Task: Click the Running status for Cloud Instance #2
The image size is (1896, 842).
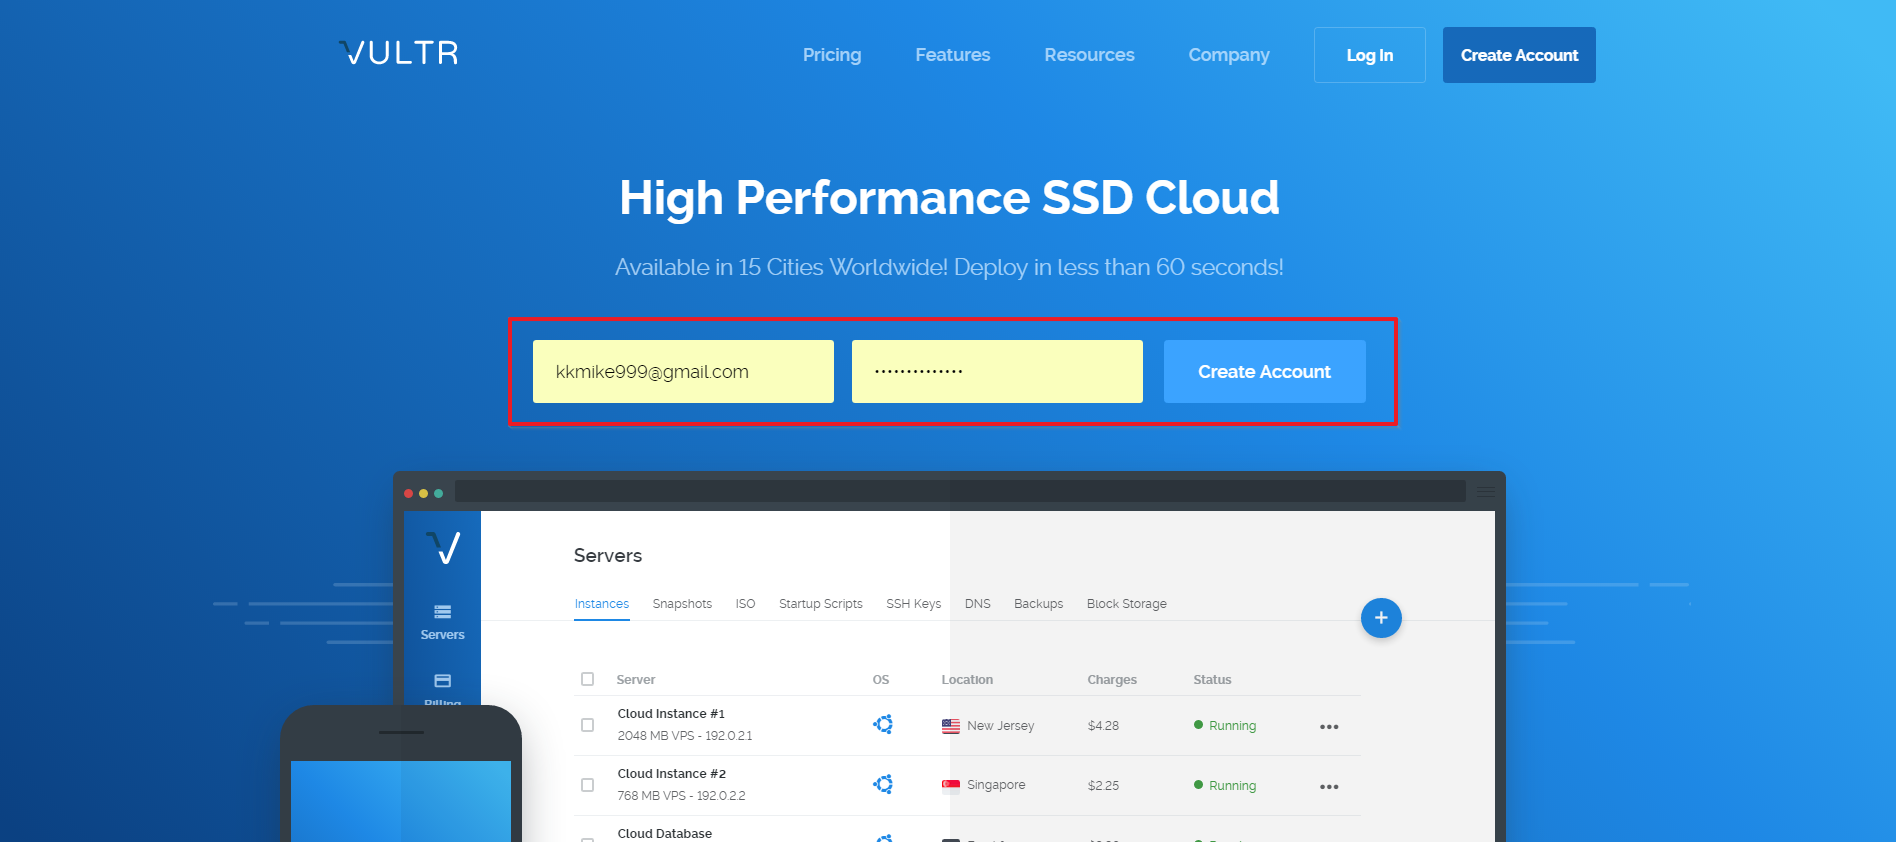Action: 1232,786
